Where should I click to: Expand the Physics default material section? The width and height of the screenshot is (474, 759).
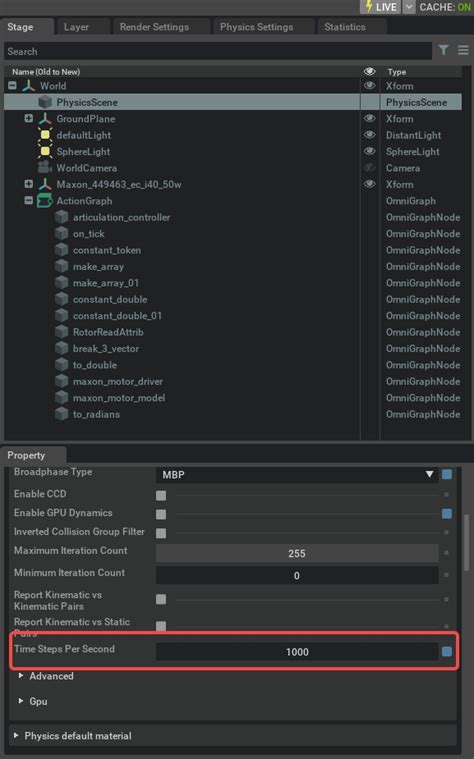click(16, 735)
